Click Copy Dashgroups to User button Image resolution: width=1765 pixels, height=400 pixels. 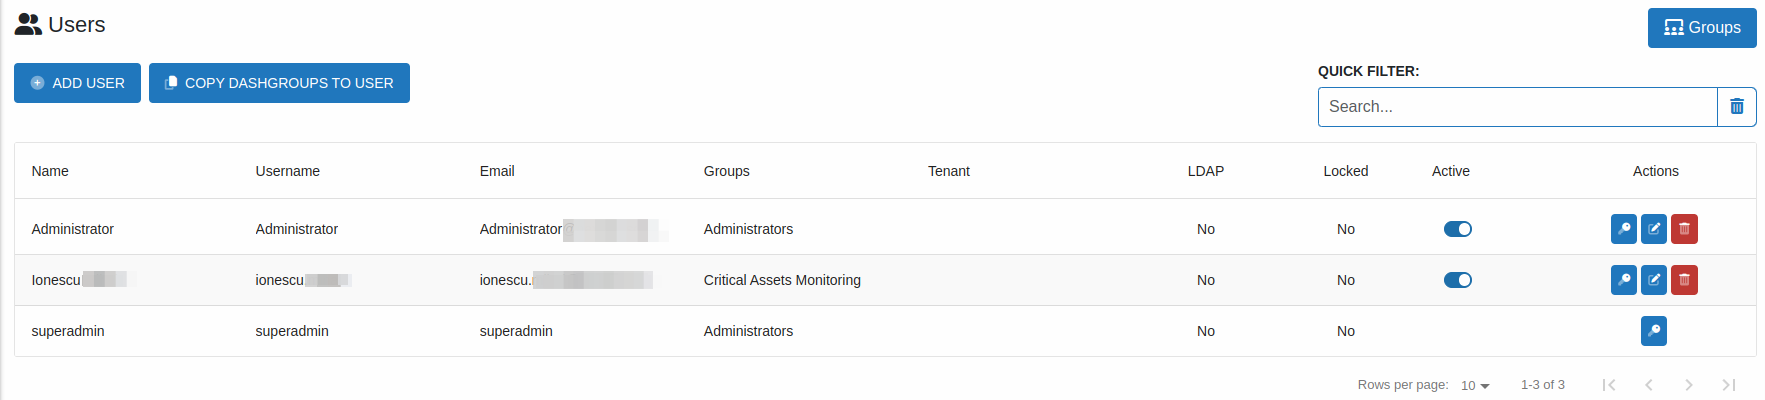tap(279, 83)
